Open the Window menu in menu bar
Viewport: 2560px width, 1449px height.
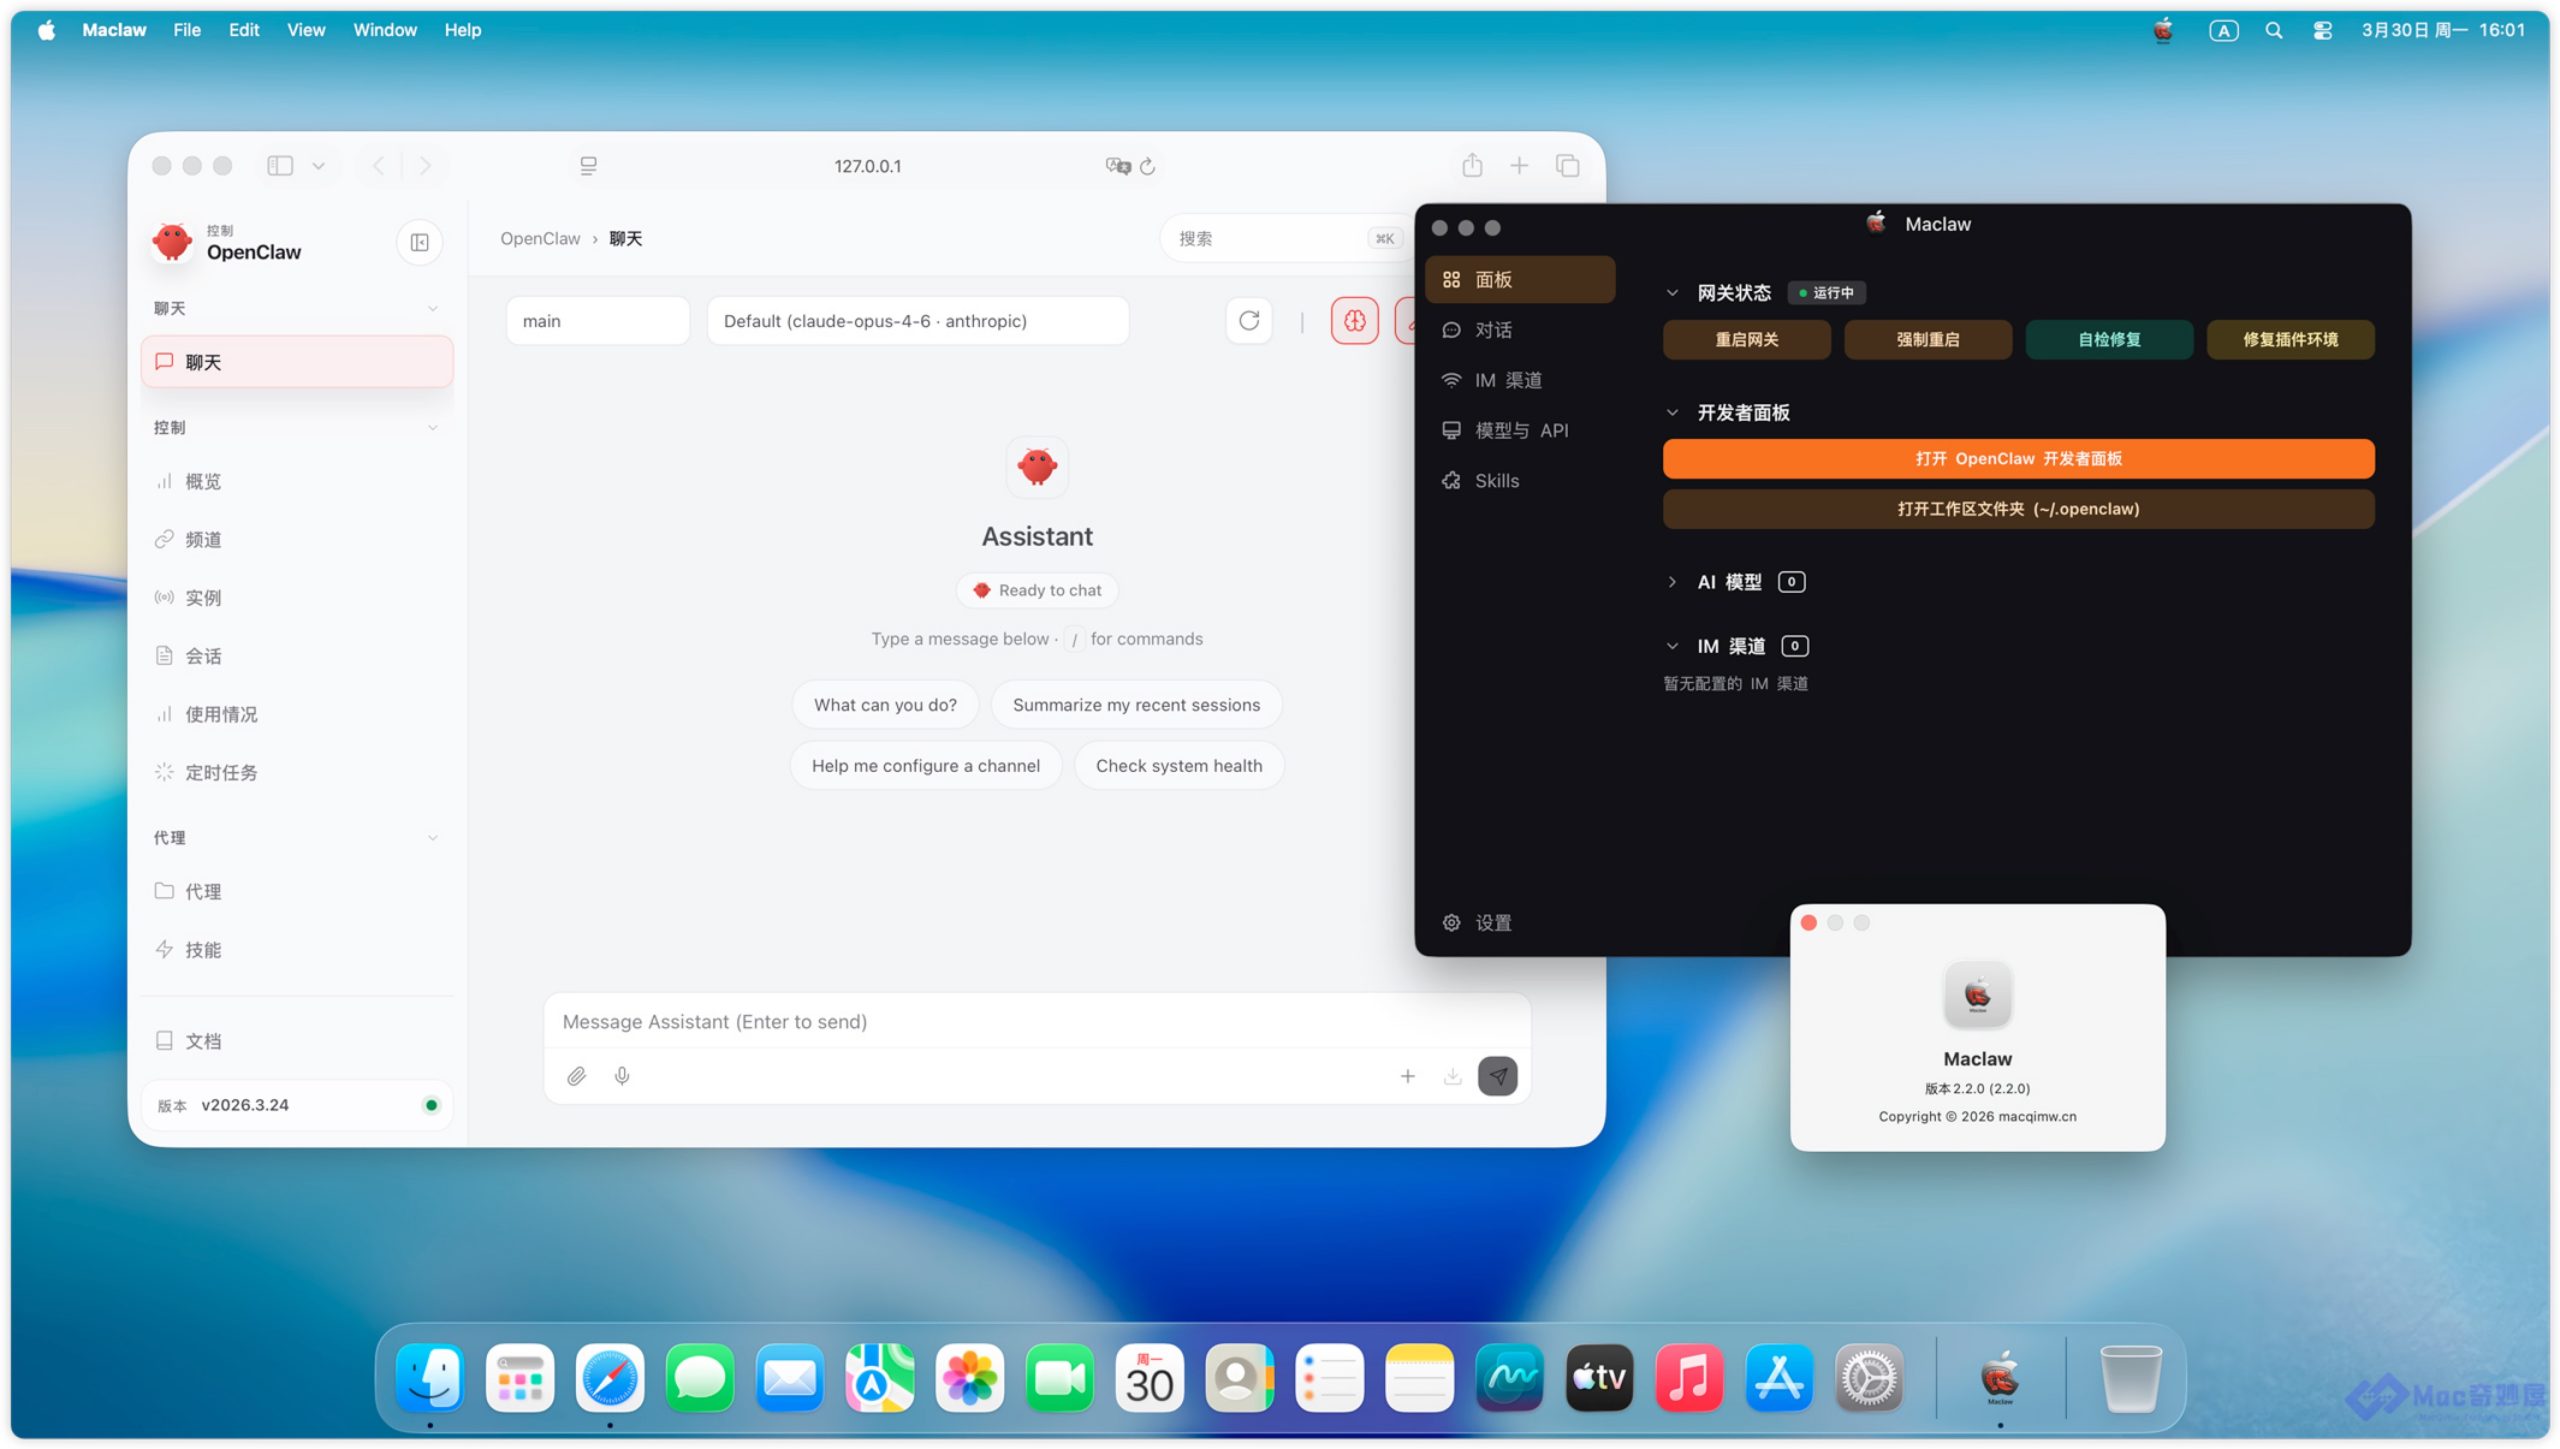[384, 30]
